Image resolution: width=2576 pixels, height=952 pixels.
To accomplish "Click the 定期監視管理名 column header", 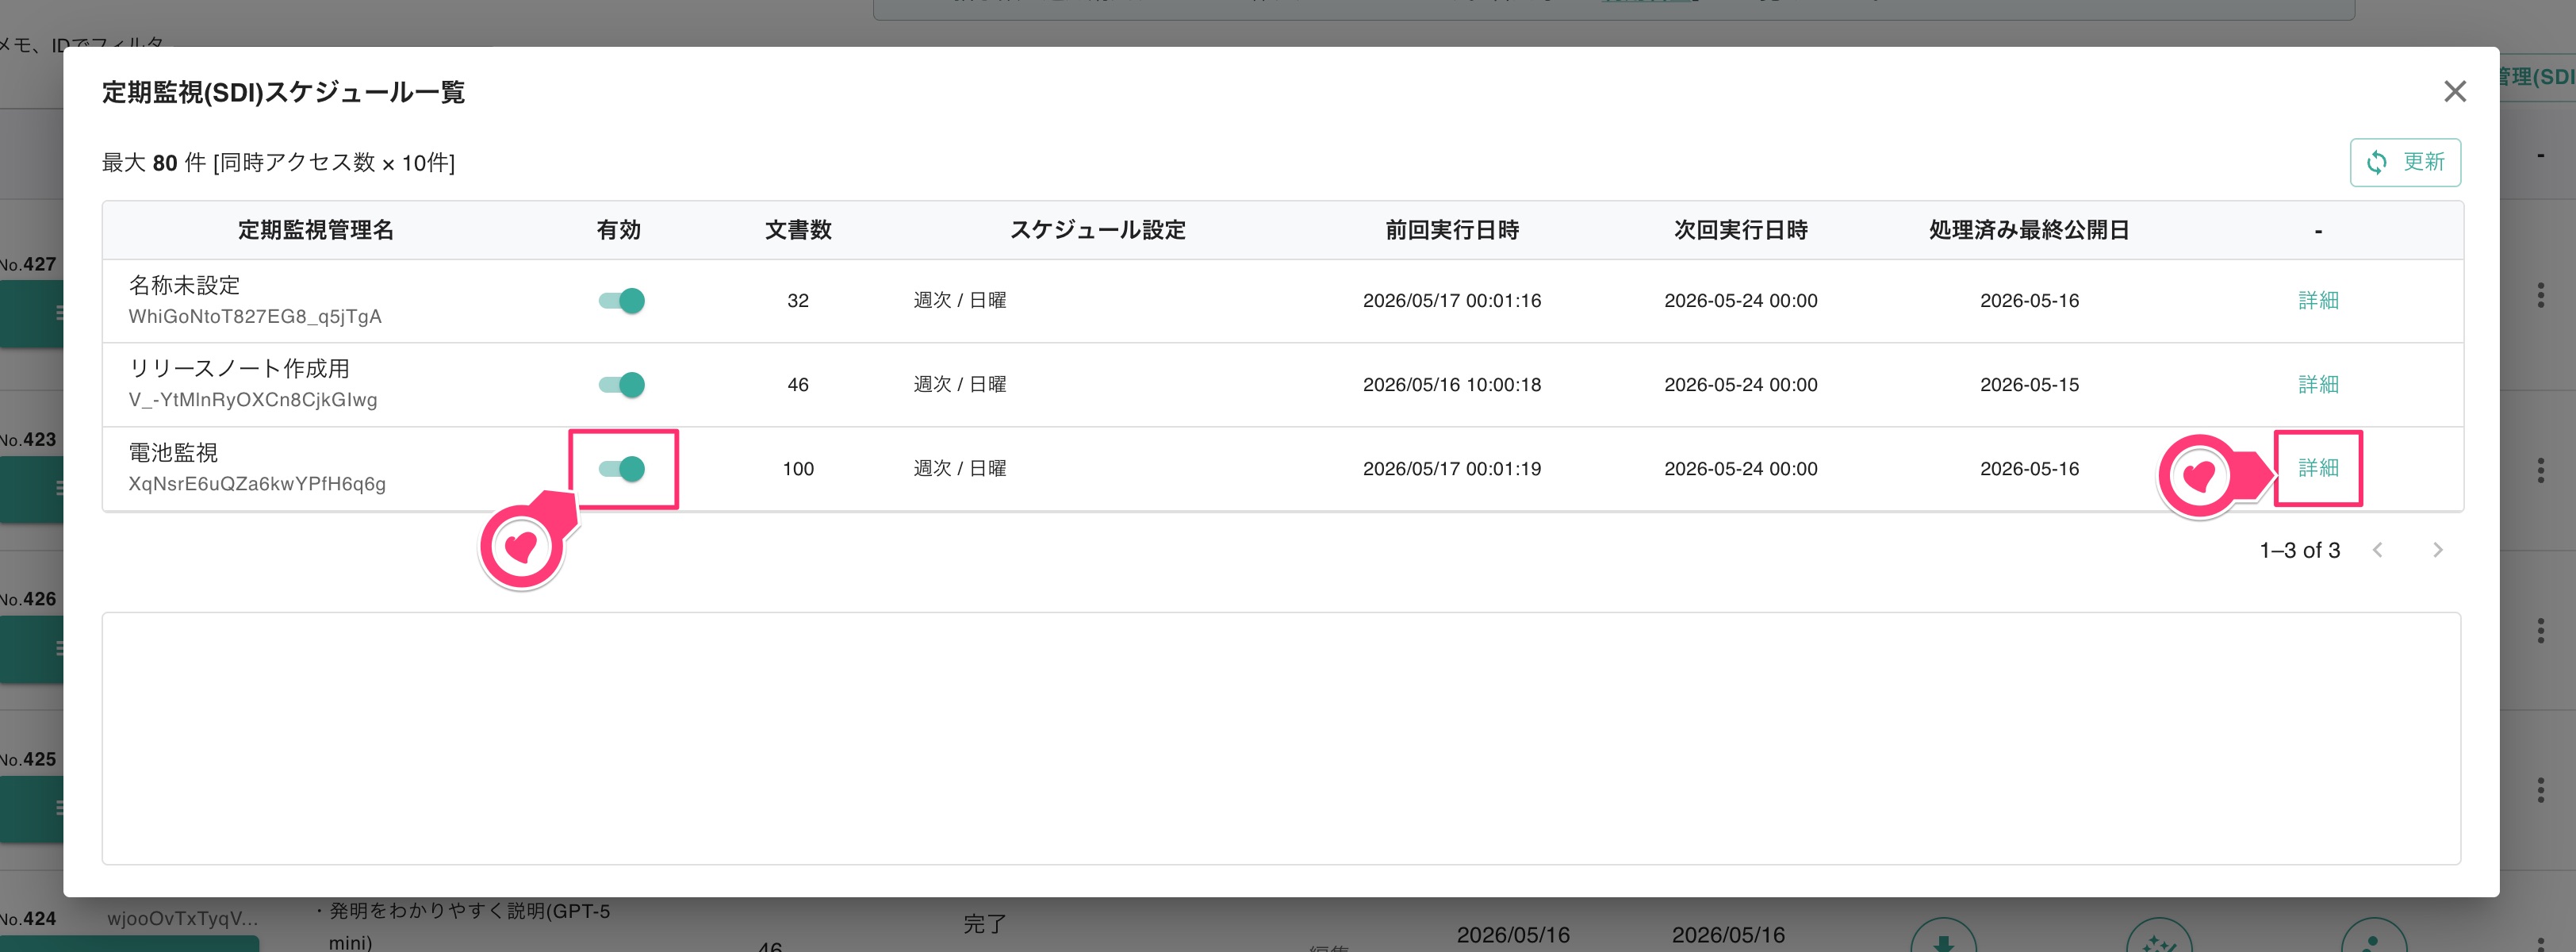I will click(x=316, y=230).
